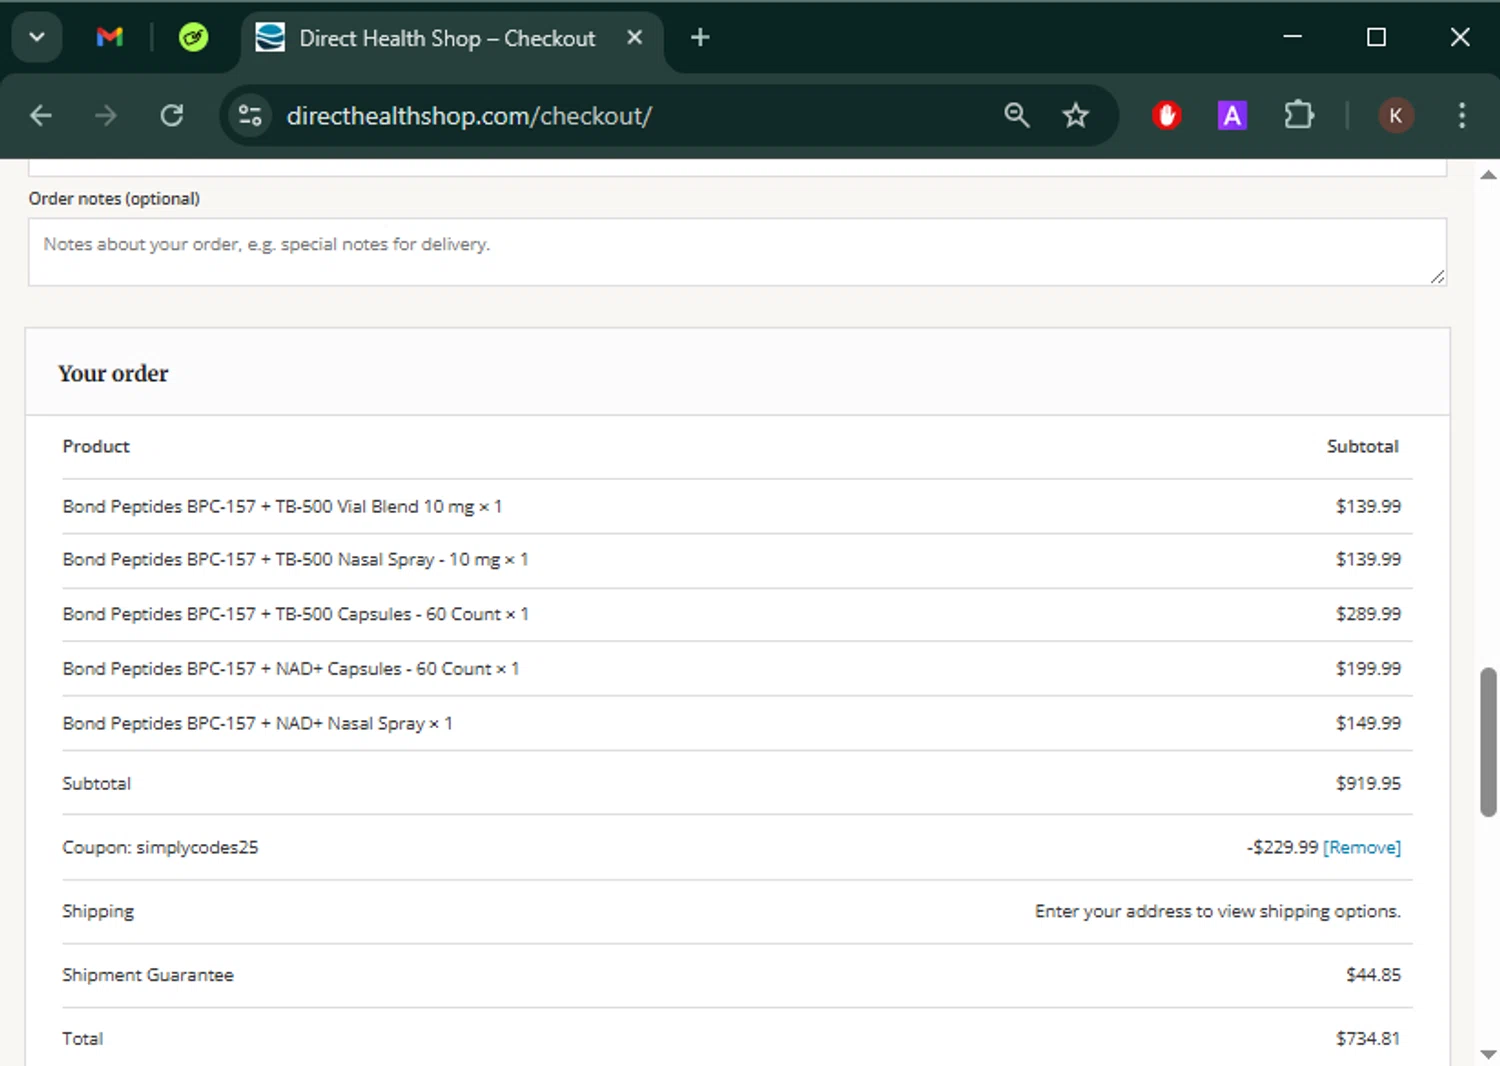View site information icon in address bar
The height and width of the screenshot is (1066, 1500).
coord(250,116)
